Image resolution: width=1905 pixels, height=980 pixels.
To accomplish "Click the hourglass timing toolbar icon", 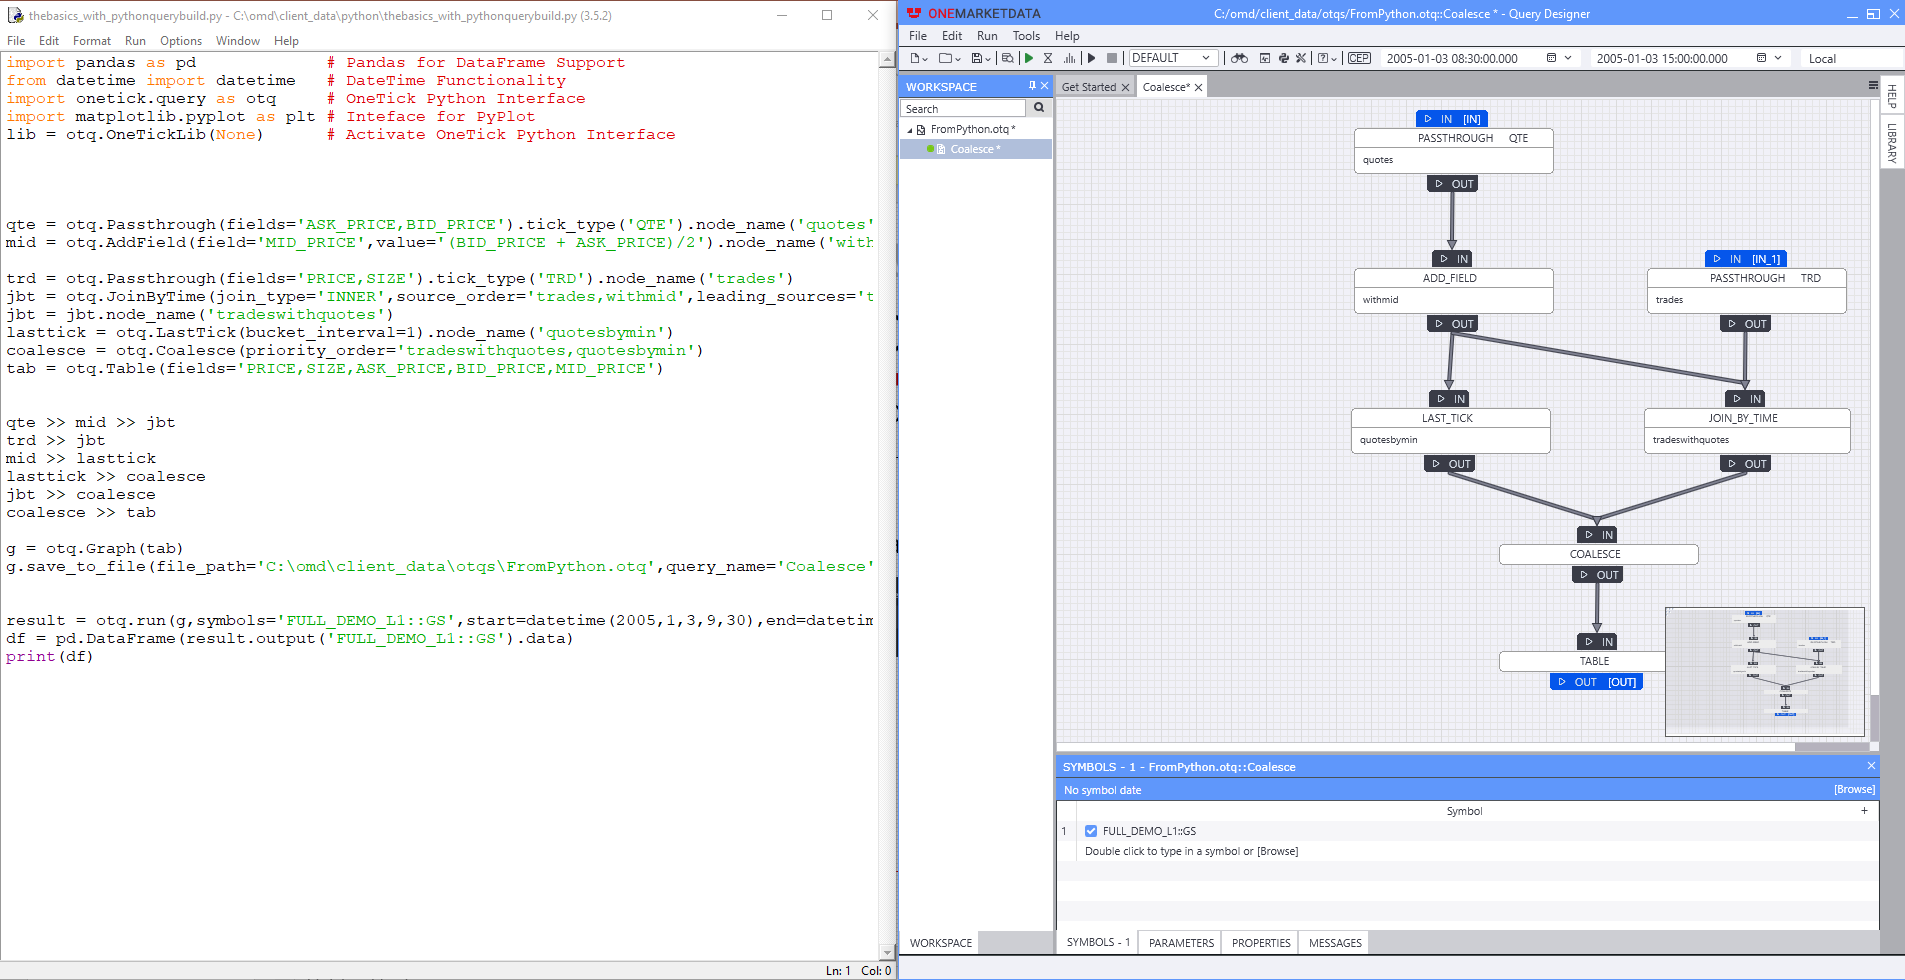I will click(x=1048, y=58).
